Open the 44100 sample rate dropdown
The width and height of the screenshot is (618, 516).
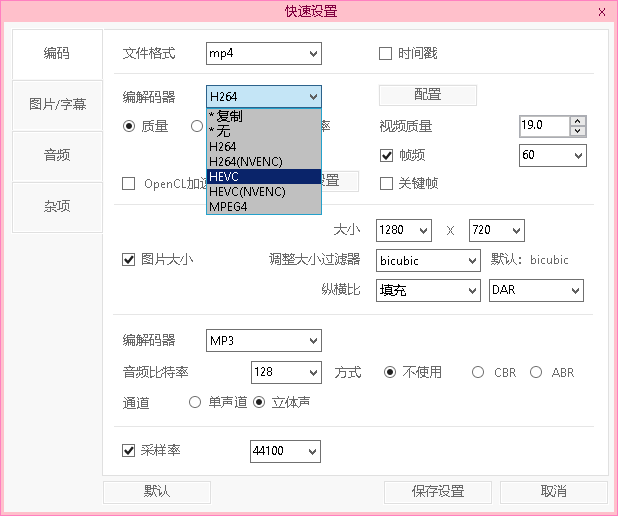285,451
